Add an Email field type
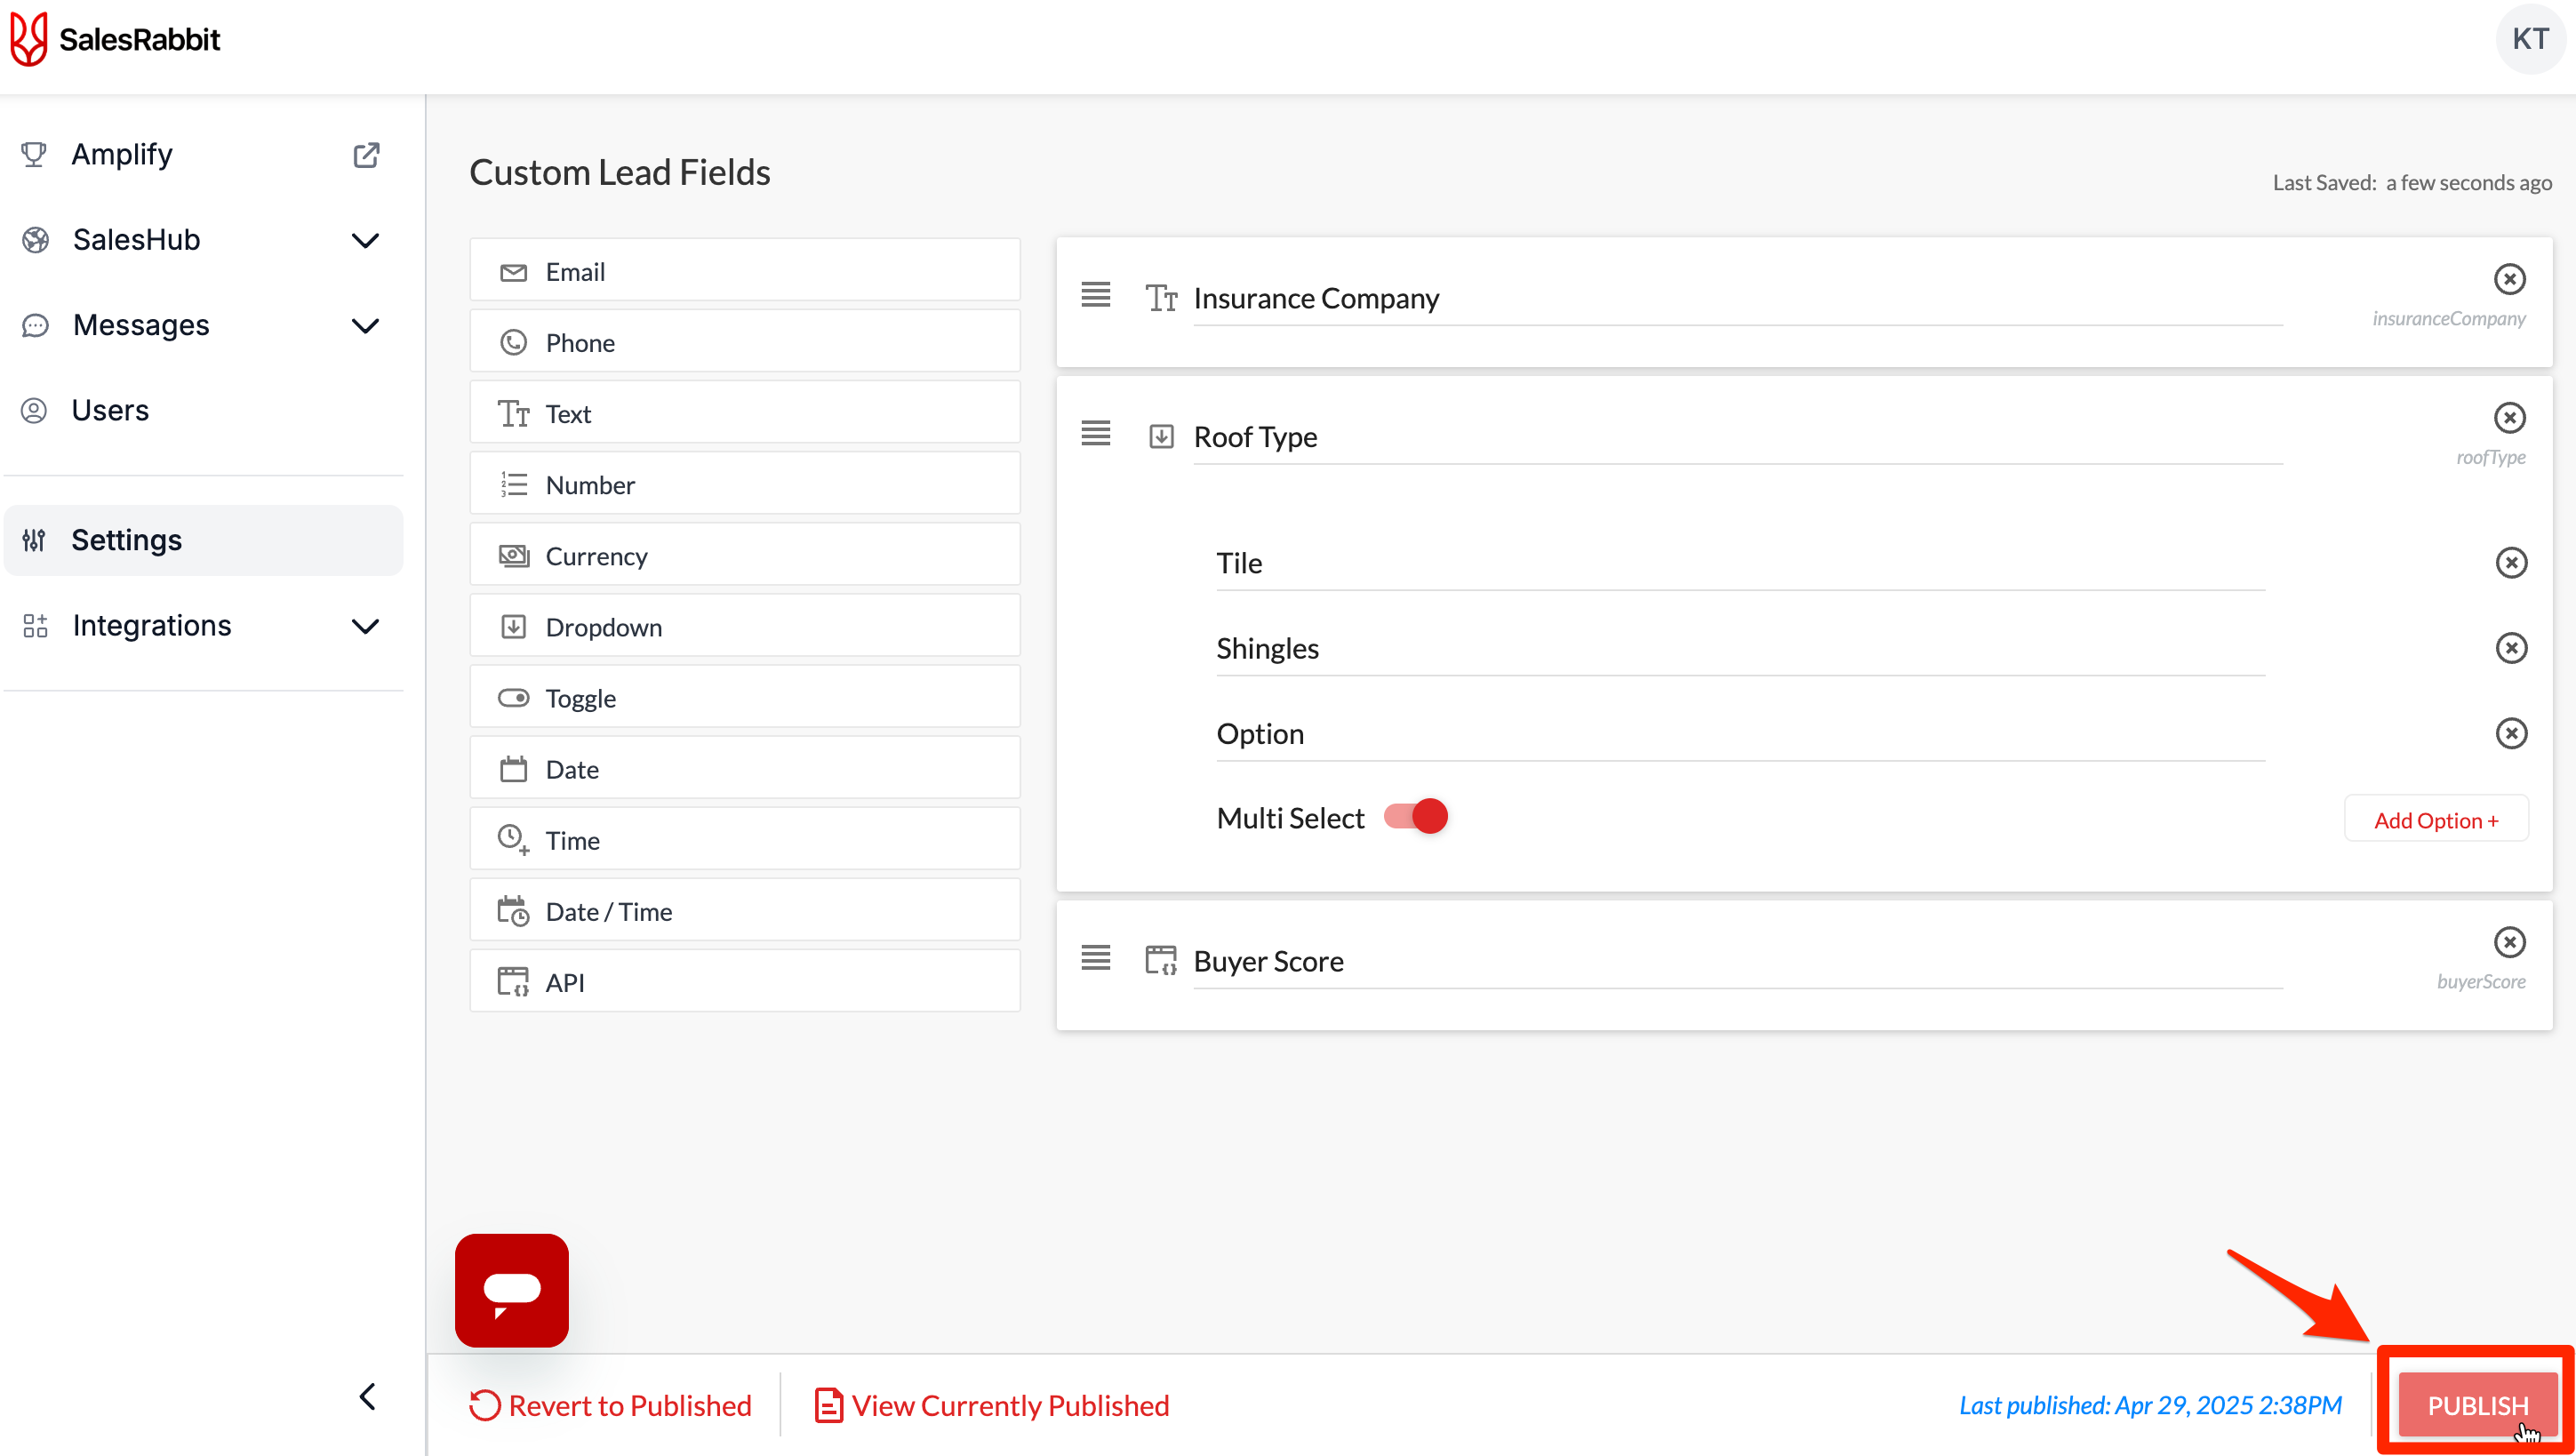 (x=745, y=270)
